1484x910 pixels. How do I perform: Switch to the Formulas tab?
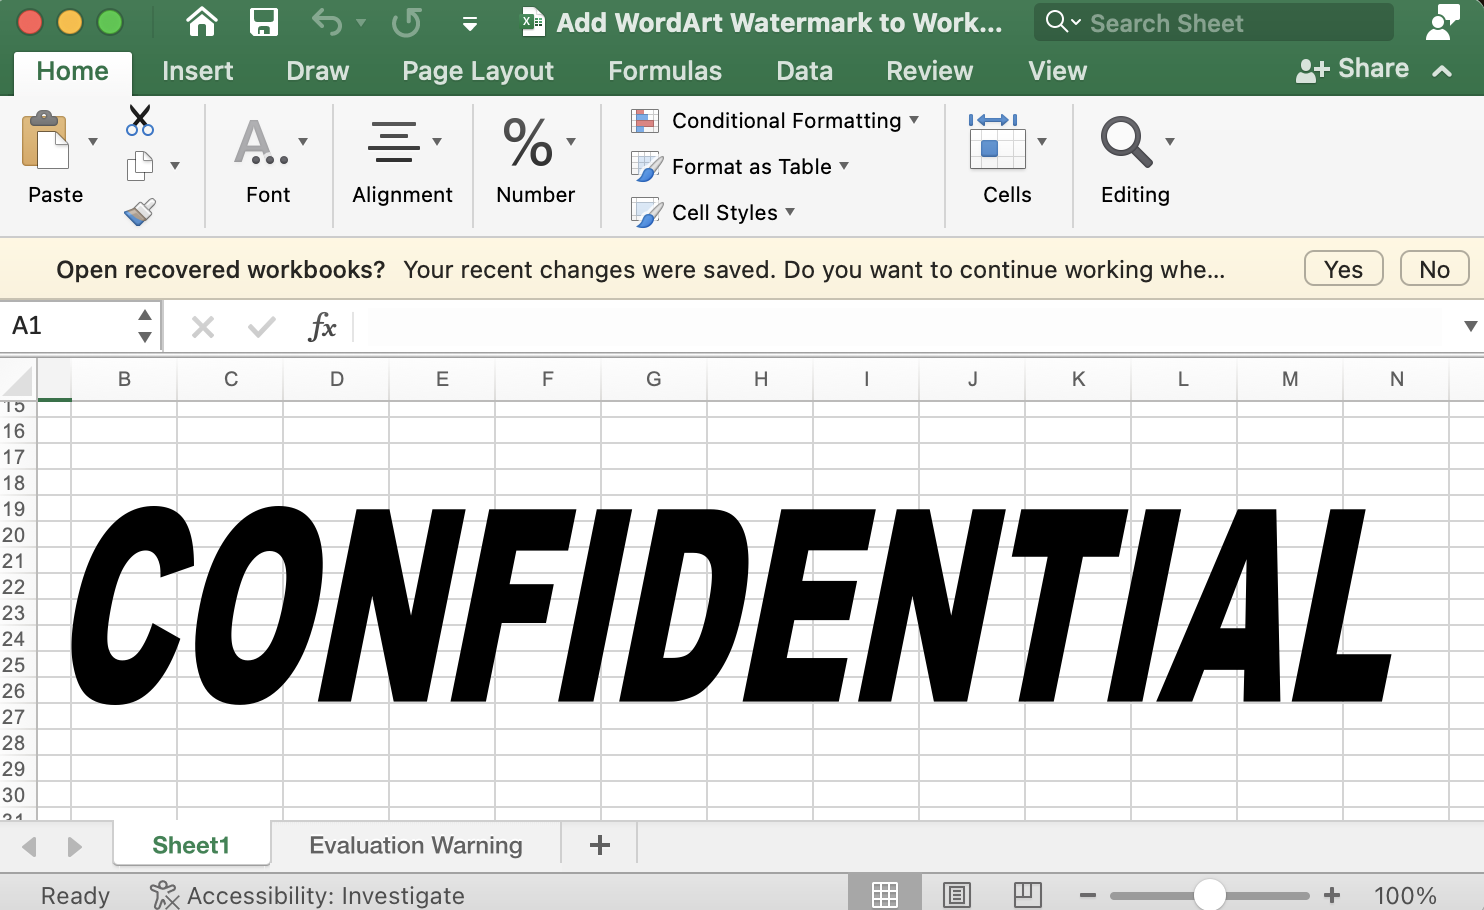click(664, 71)
